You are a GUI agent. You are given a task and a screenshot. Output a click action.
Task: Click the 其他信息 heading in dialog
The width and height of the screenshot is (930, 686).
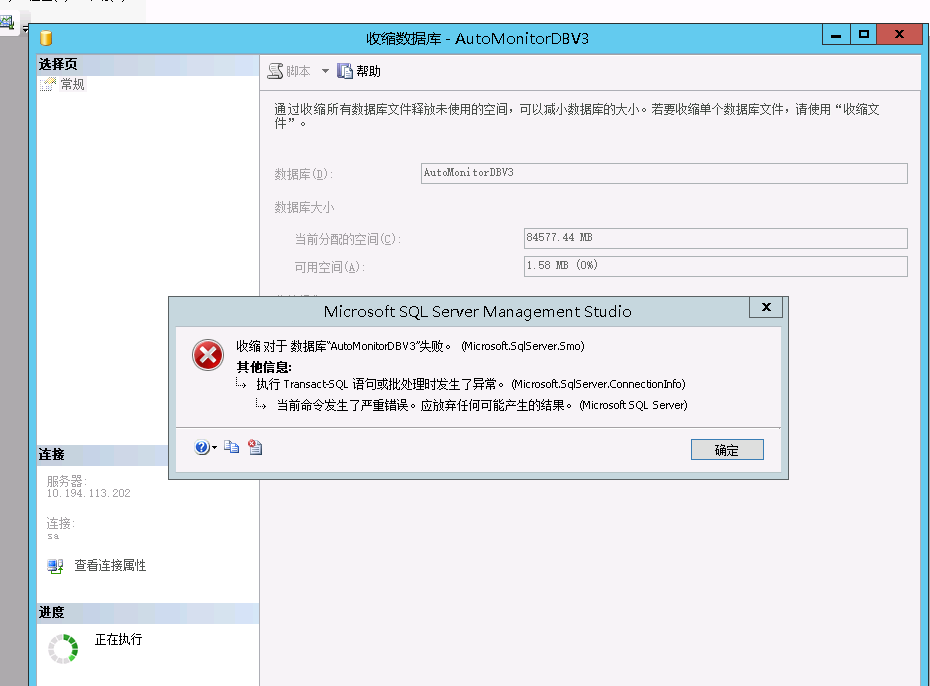(x=264, y=366)
